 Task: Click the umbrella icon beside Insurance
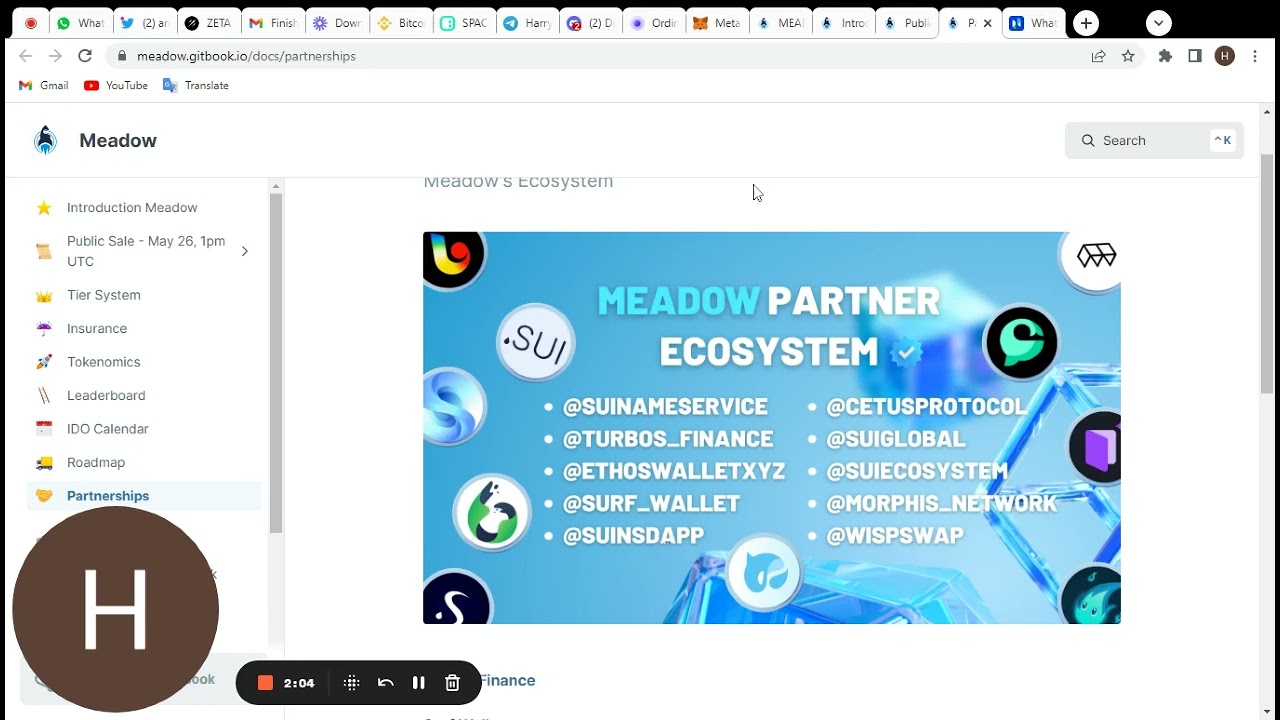(44, 328)
